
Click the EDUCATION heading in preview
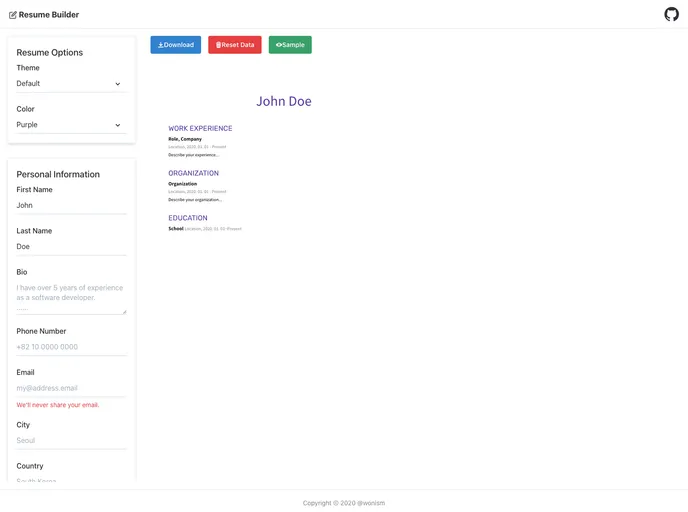(188, 218)
